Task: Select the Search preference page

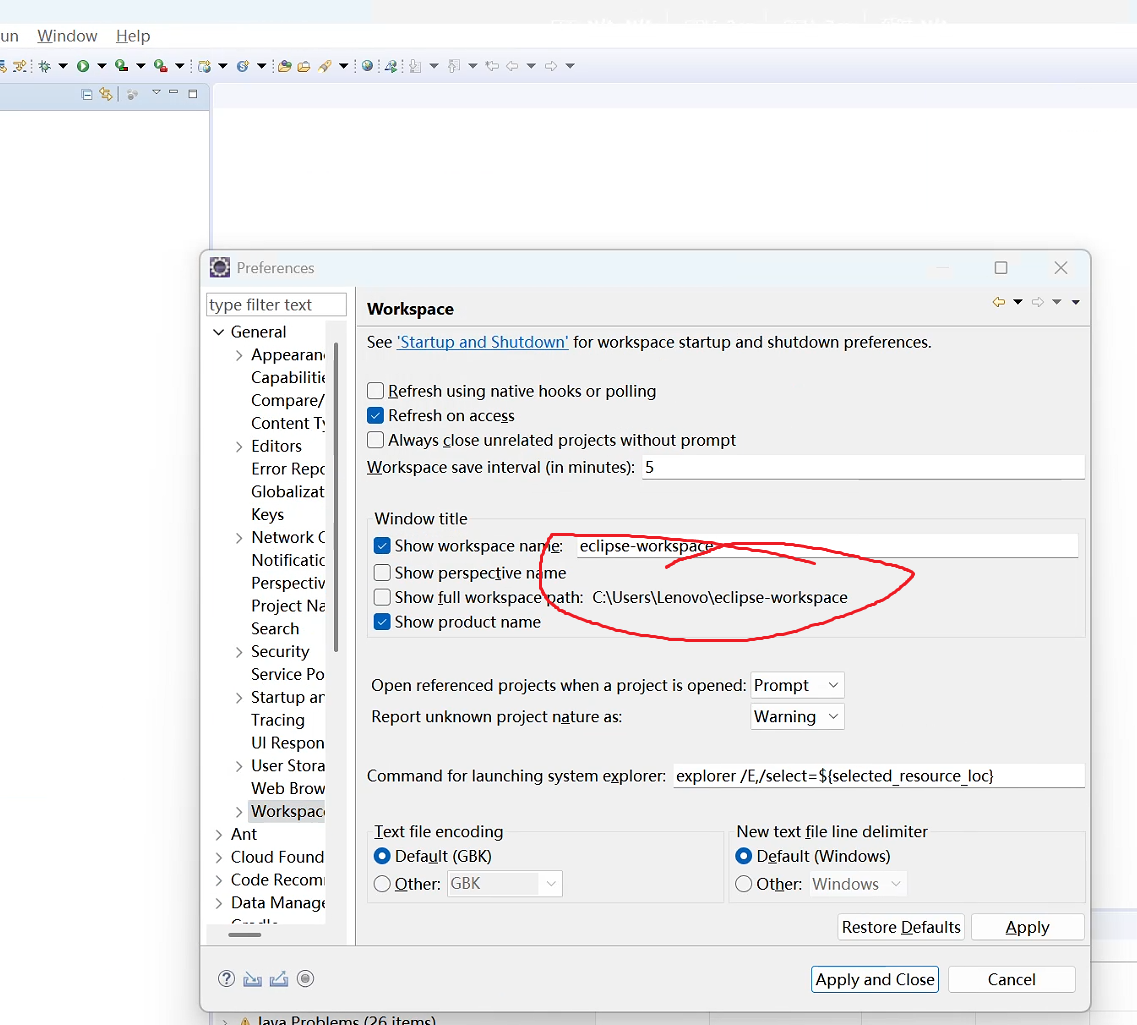Action: 275,628
